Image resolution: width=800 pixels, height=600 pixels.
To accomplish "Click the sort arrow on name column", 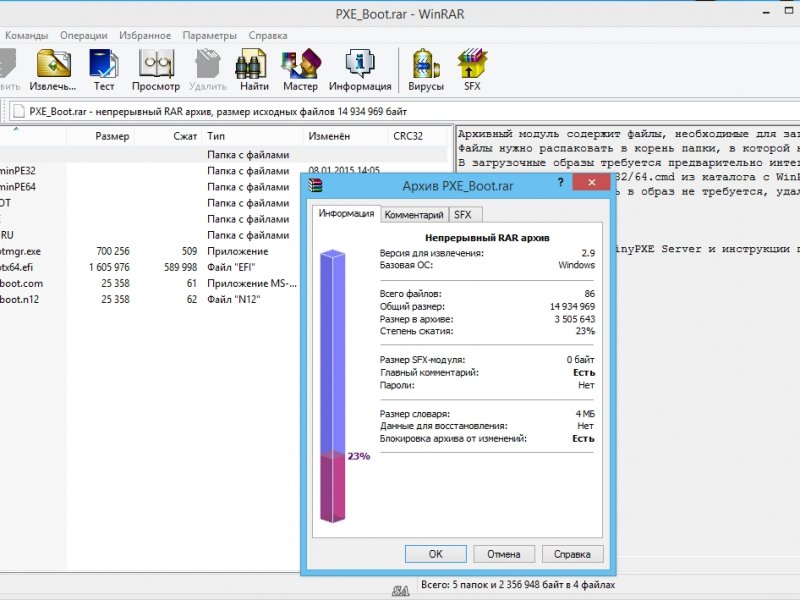I will [16, 130].
